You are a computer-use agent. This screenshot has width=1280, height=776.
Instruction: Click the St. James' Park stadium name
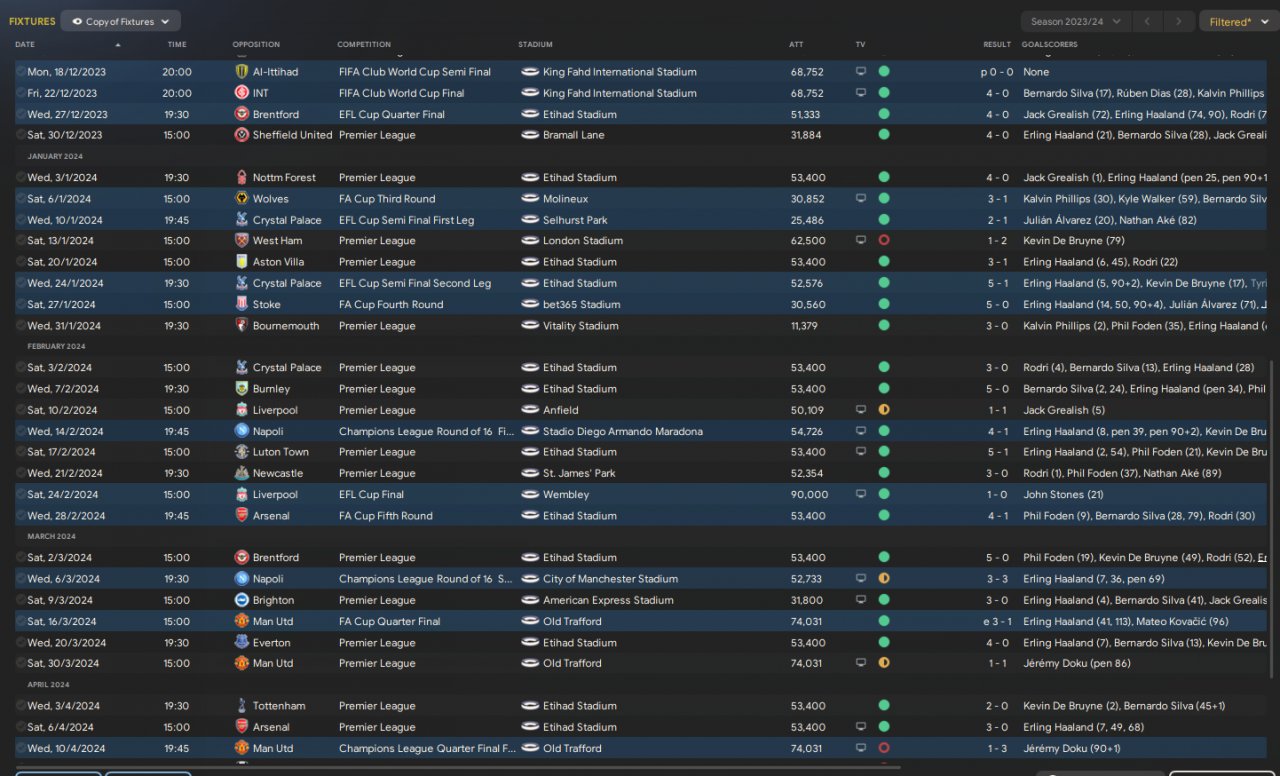[579, 474]
